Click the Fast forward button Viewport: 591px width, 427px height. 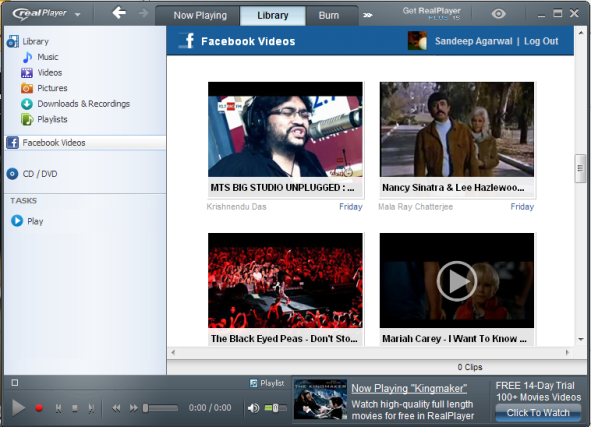point(133,408)
